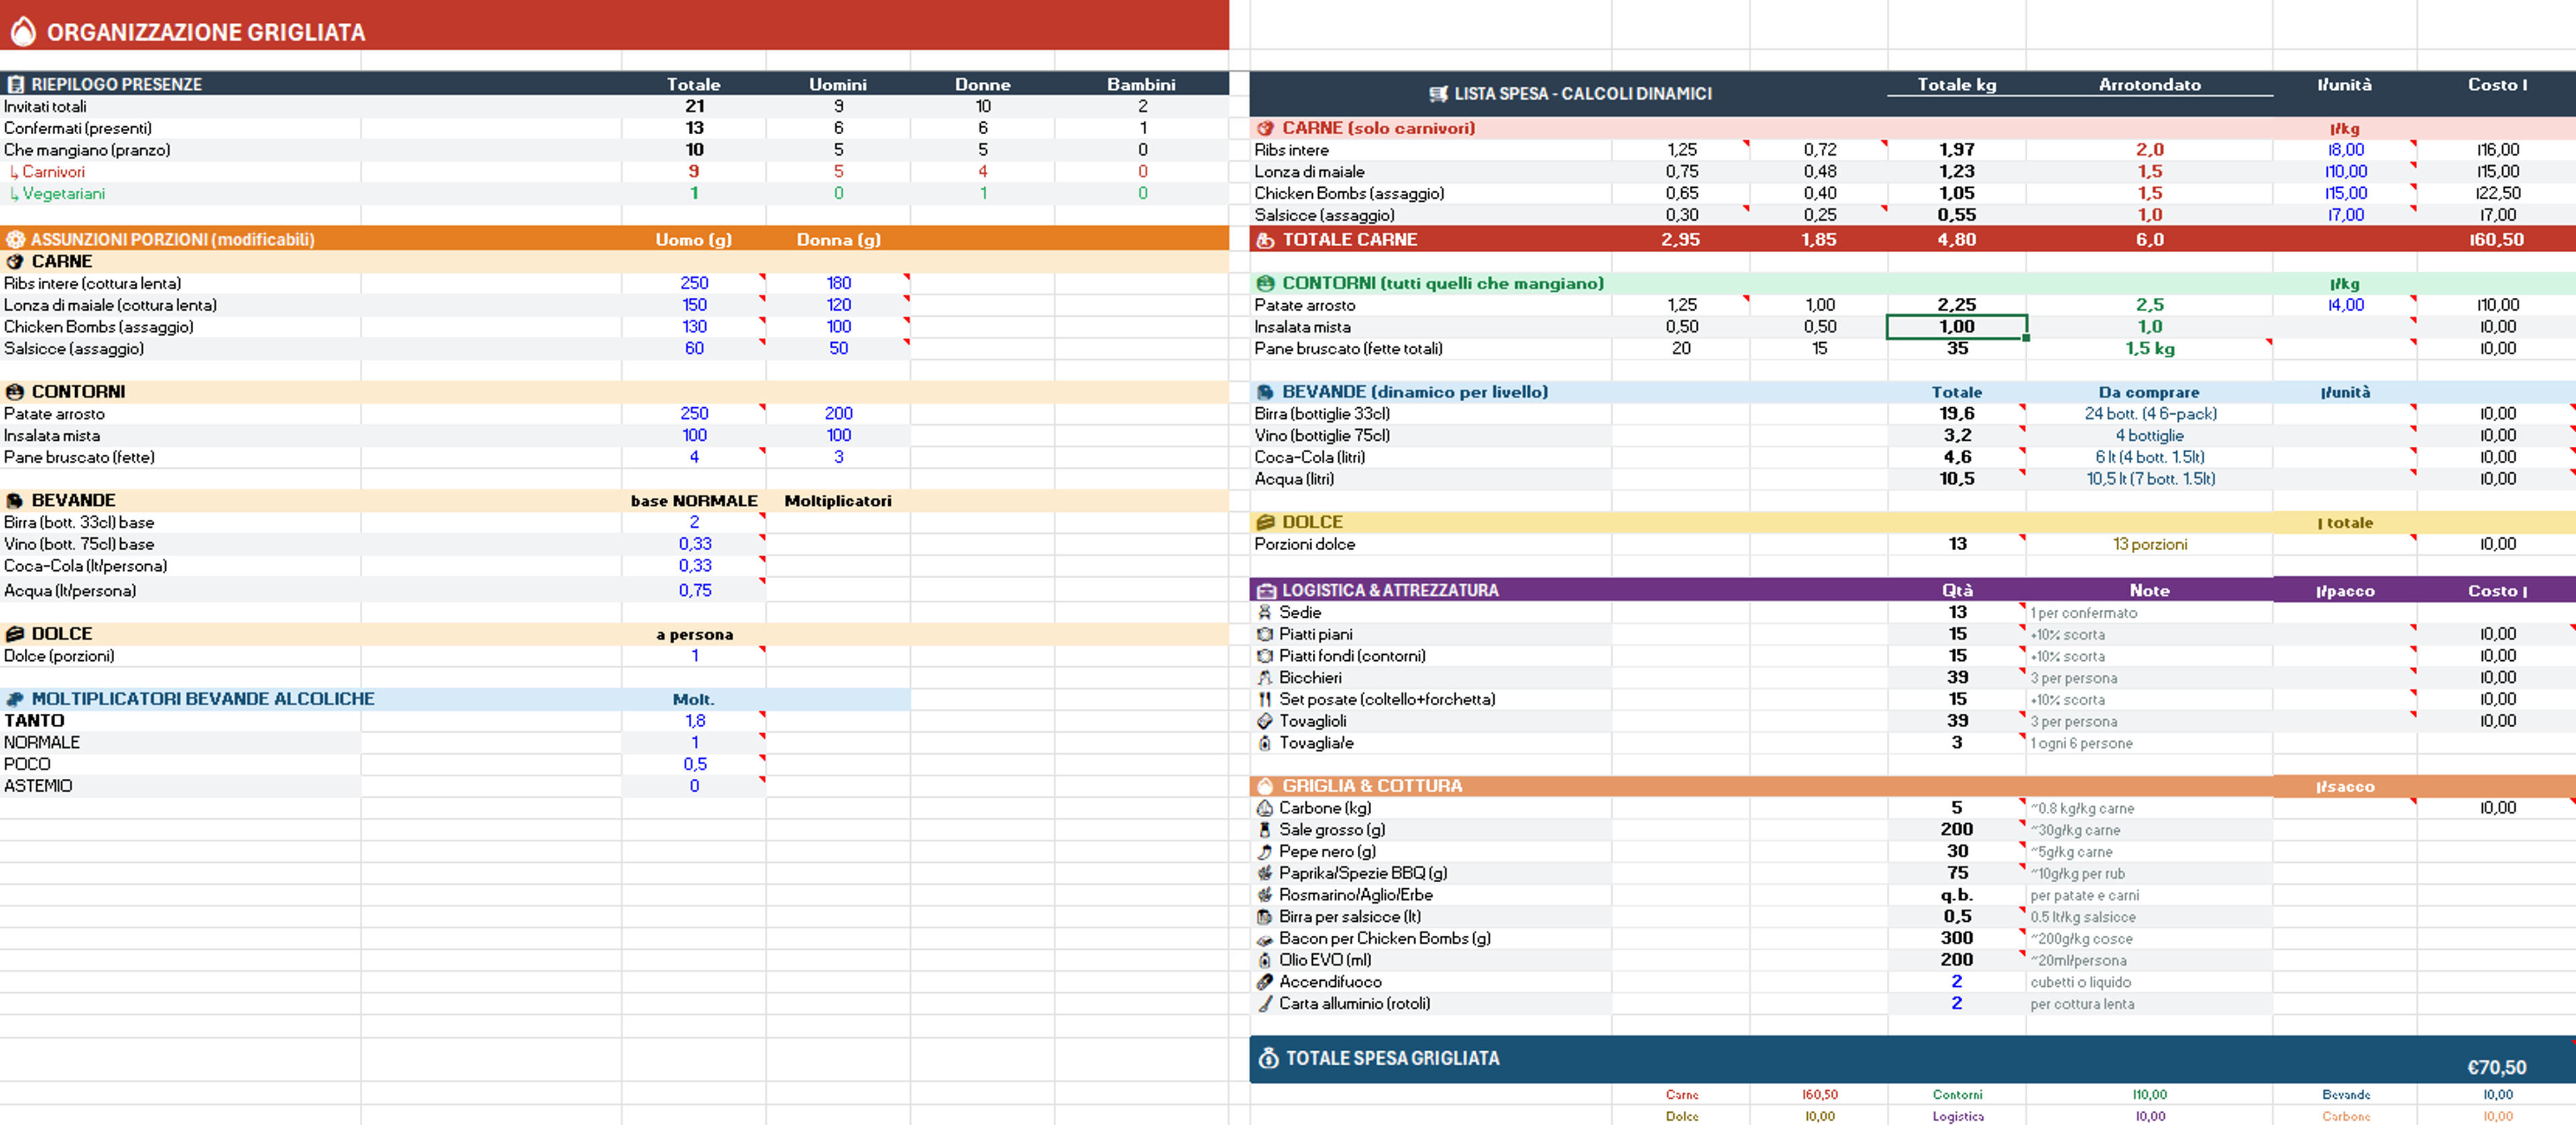Screen dimensions: 2576x1125
Task: Click the flame icon beside ORGANIZZAZIONE GRIGLIATA
Action: [x=23, y=32]
